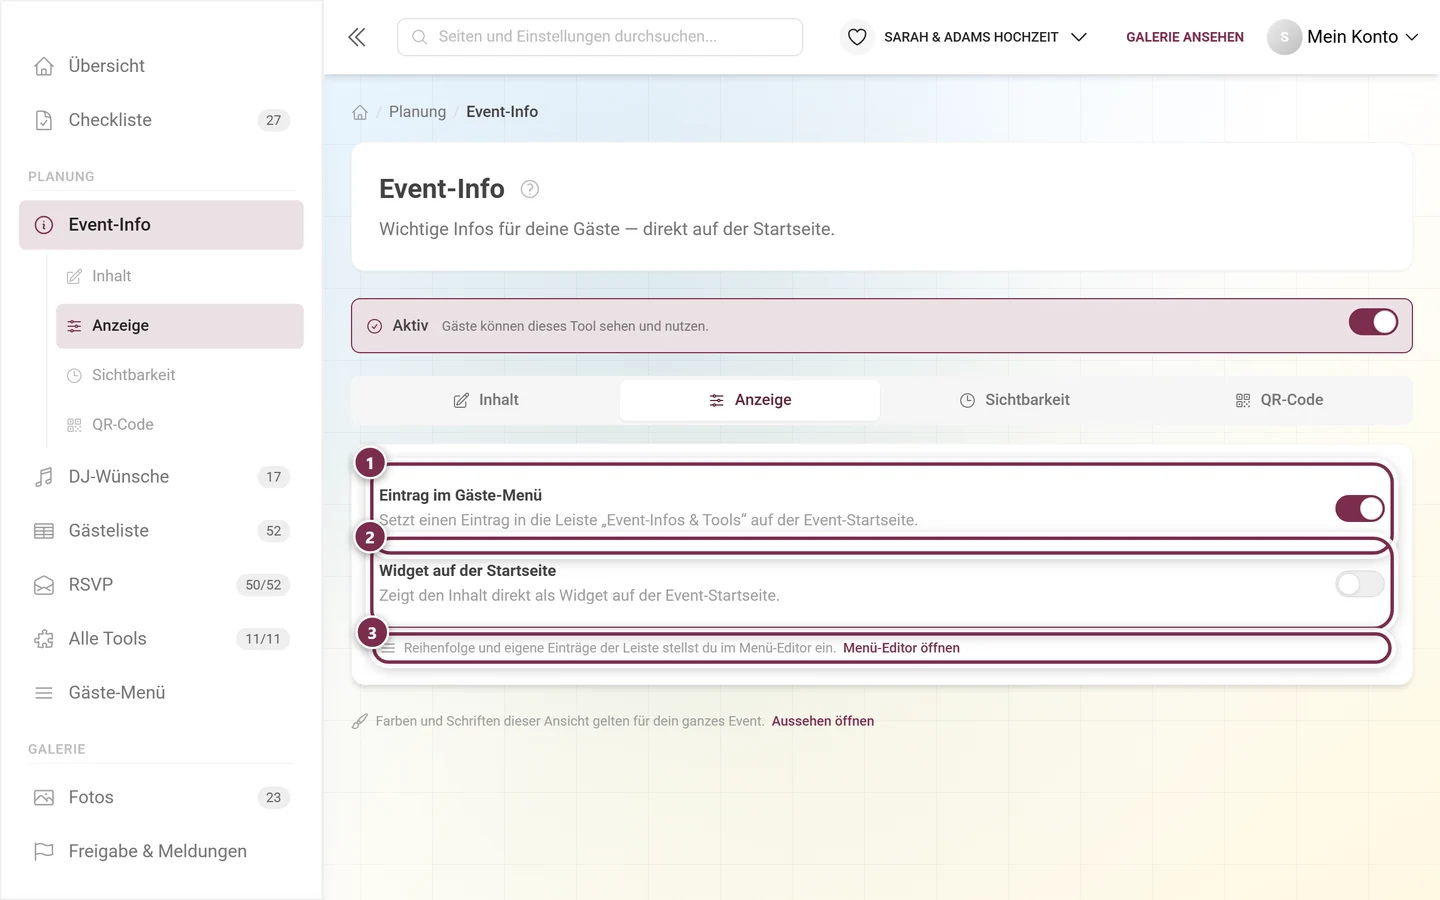The height and width of the screenshot is (900, 1440).
Task: Open Event-Info in the sidebar
Action: 161,225
